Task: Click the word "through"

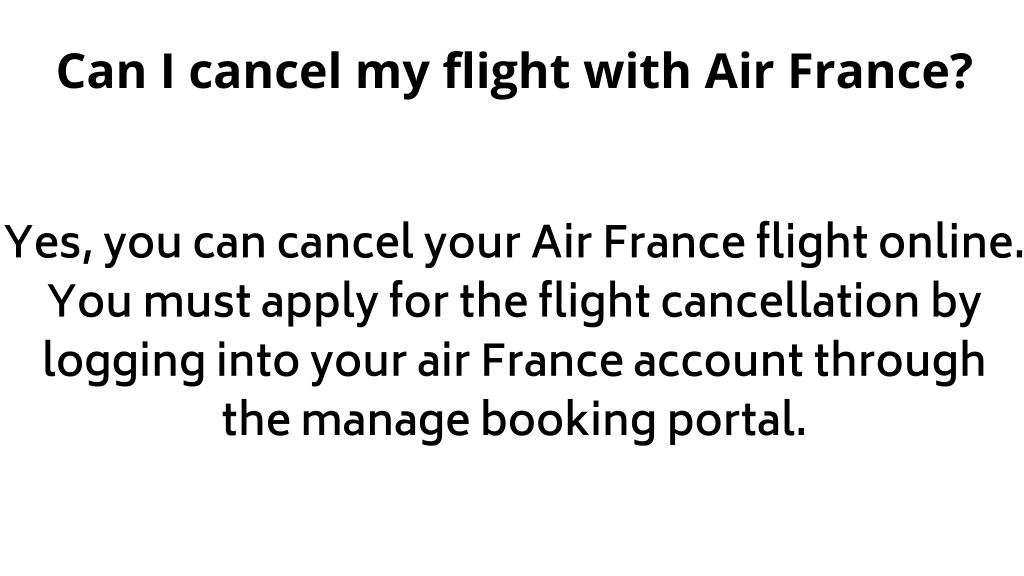Action: (899, 362)
